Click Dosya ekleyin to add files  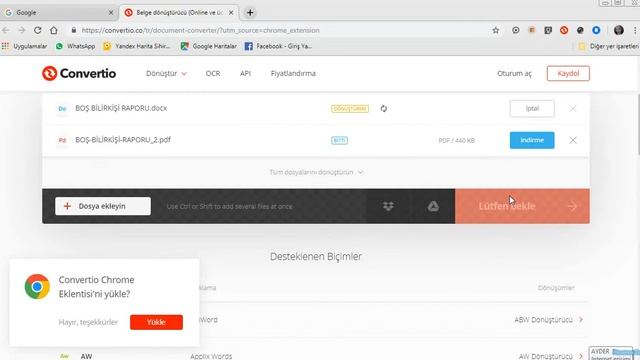(103, 206)
